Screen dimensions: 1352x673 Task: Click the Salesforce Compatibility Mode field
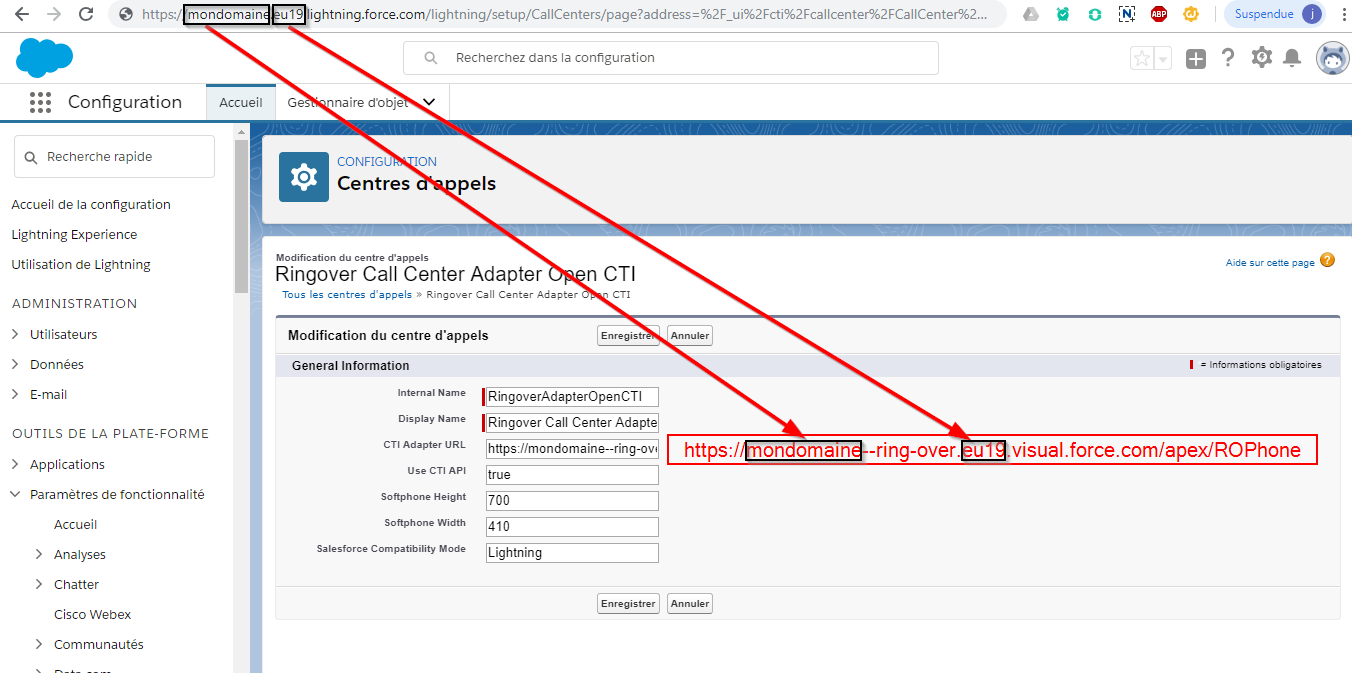click(x=572, y=553)
